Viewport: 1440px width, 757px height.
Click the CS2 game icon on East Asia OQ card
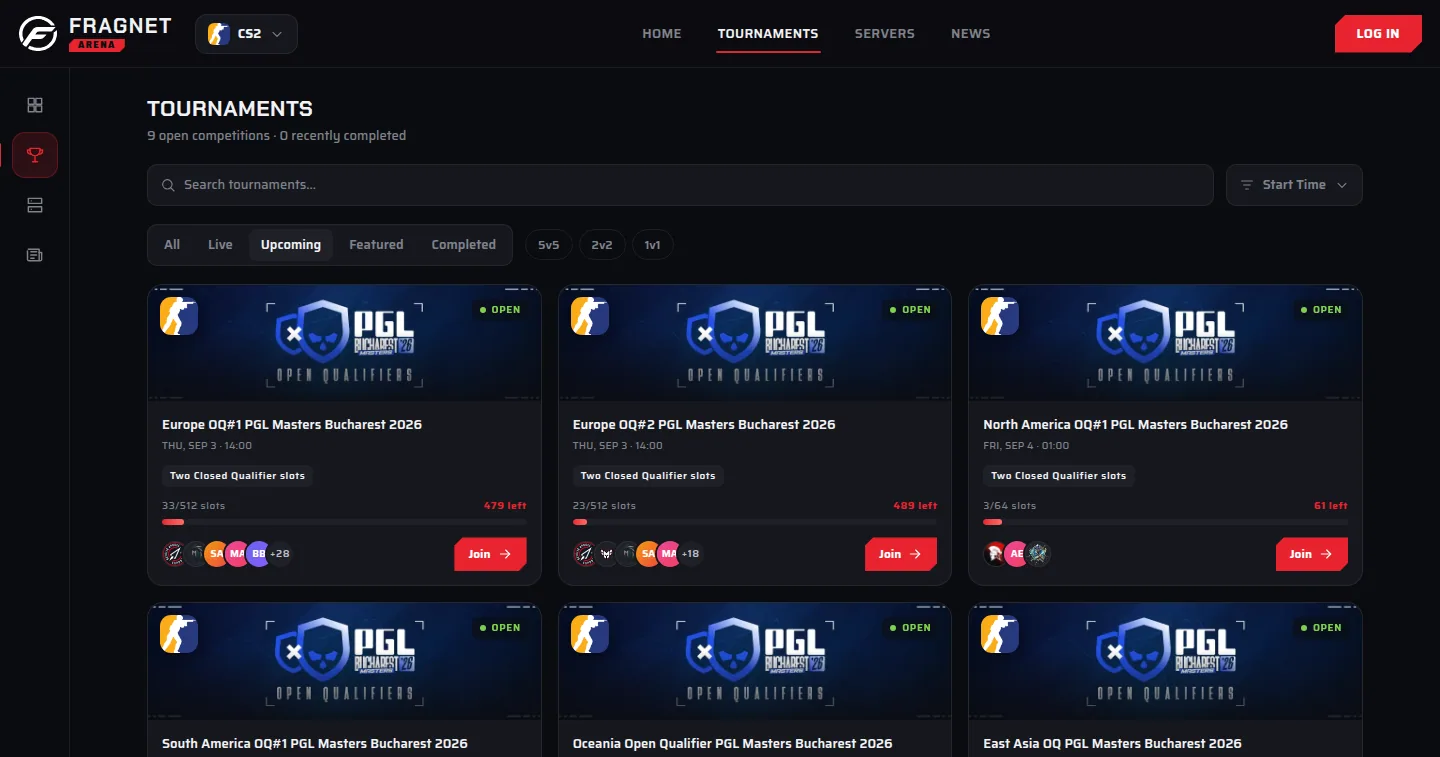click(1000, 634)
